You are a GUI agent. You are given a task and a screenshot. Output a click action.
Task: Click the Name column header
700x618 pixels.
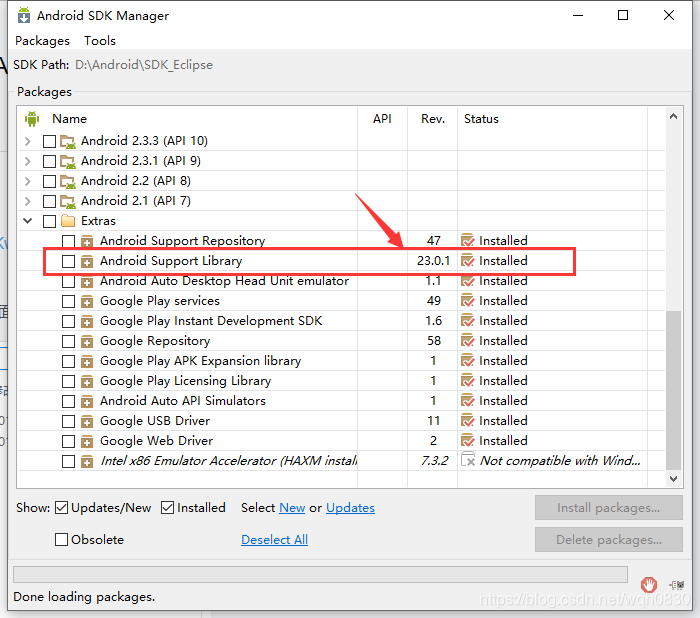pos(69,119)
